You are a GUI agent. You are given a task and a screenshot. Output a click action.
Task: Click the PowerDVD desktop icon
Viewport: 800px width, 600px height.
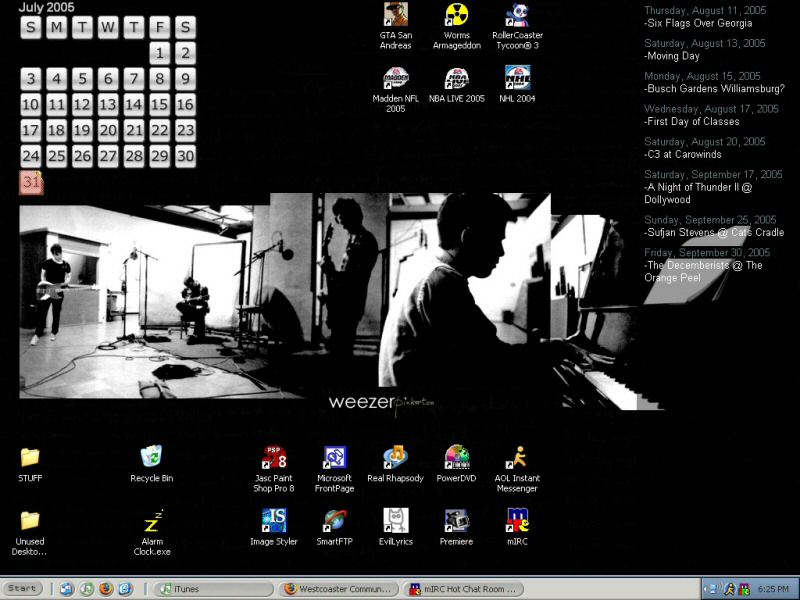click(457, 464)
